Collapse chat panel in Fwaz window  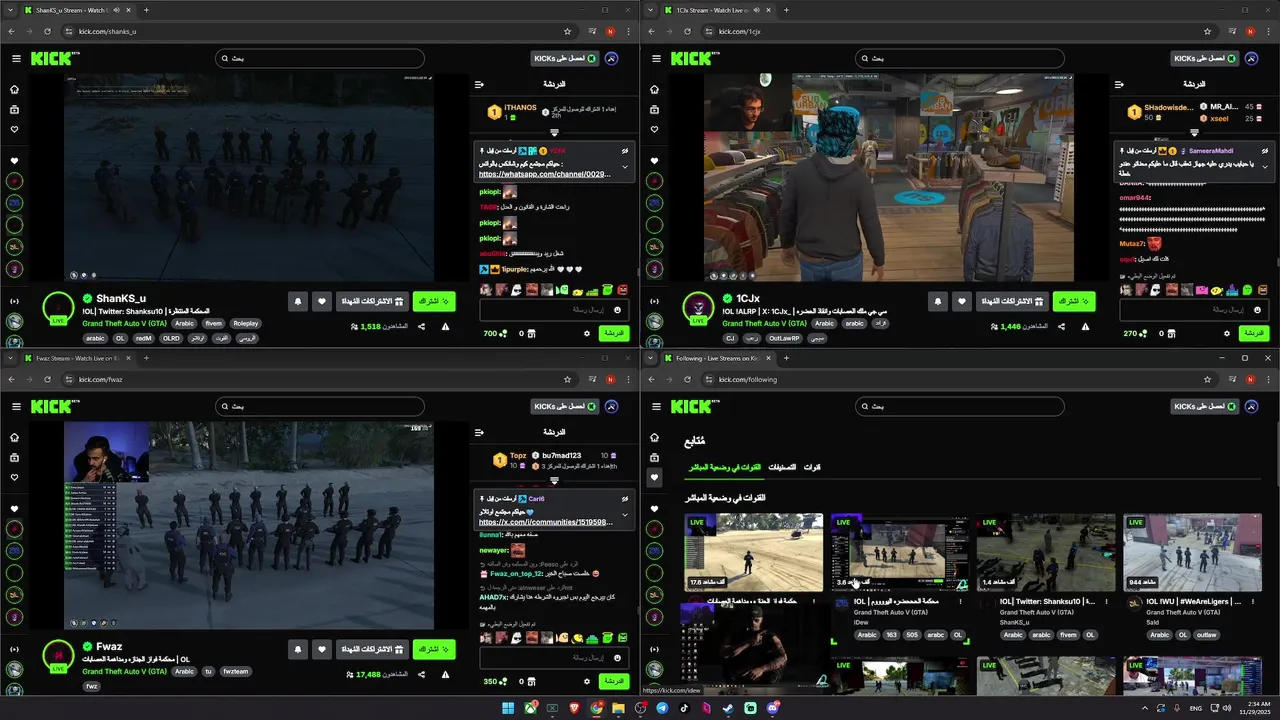(x=479, y=433)
